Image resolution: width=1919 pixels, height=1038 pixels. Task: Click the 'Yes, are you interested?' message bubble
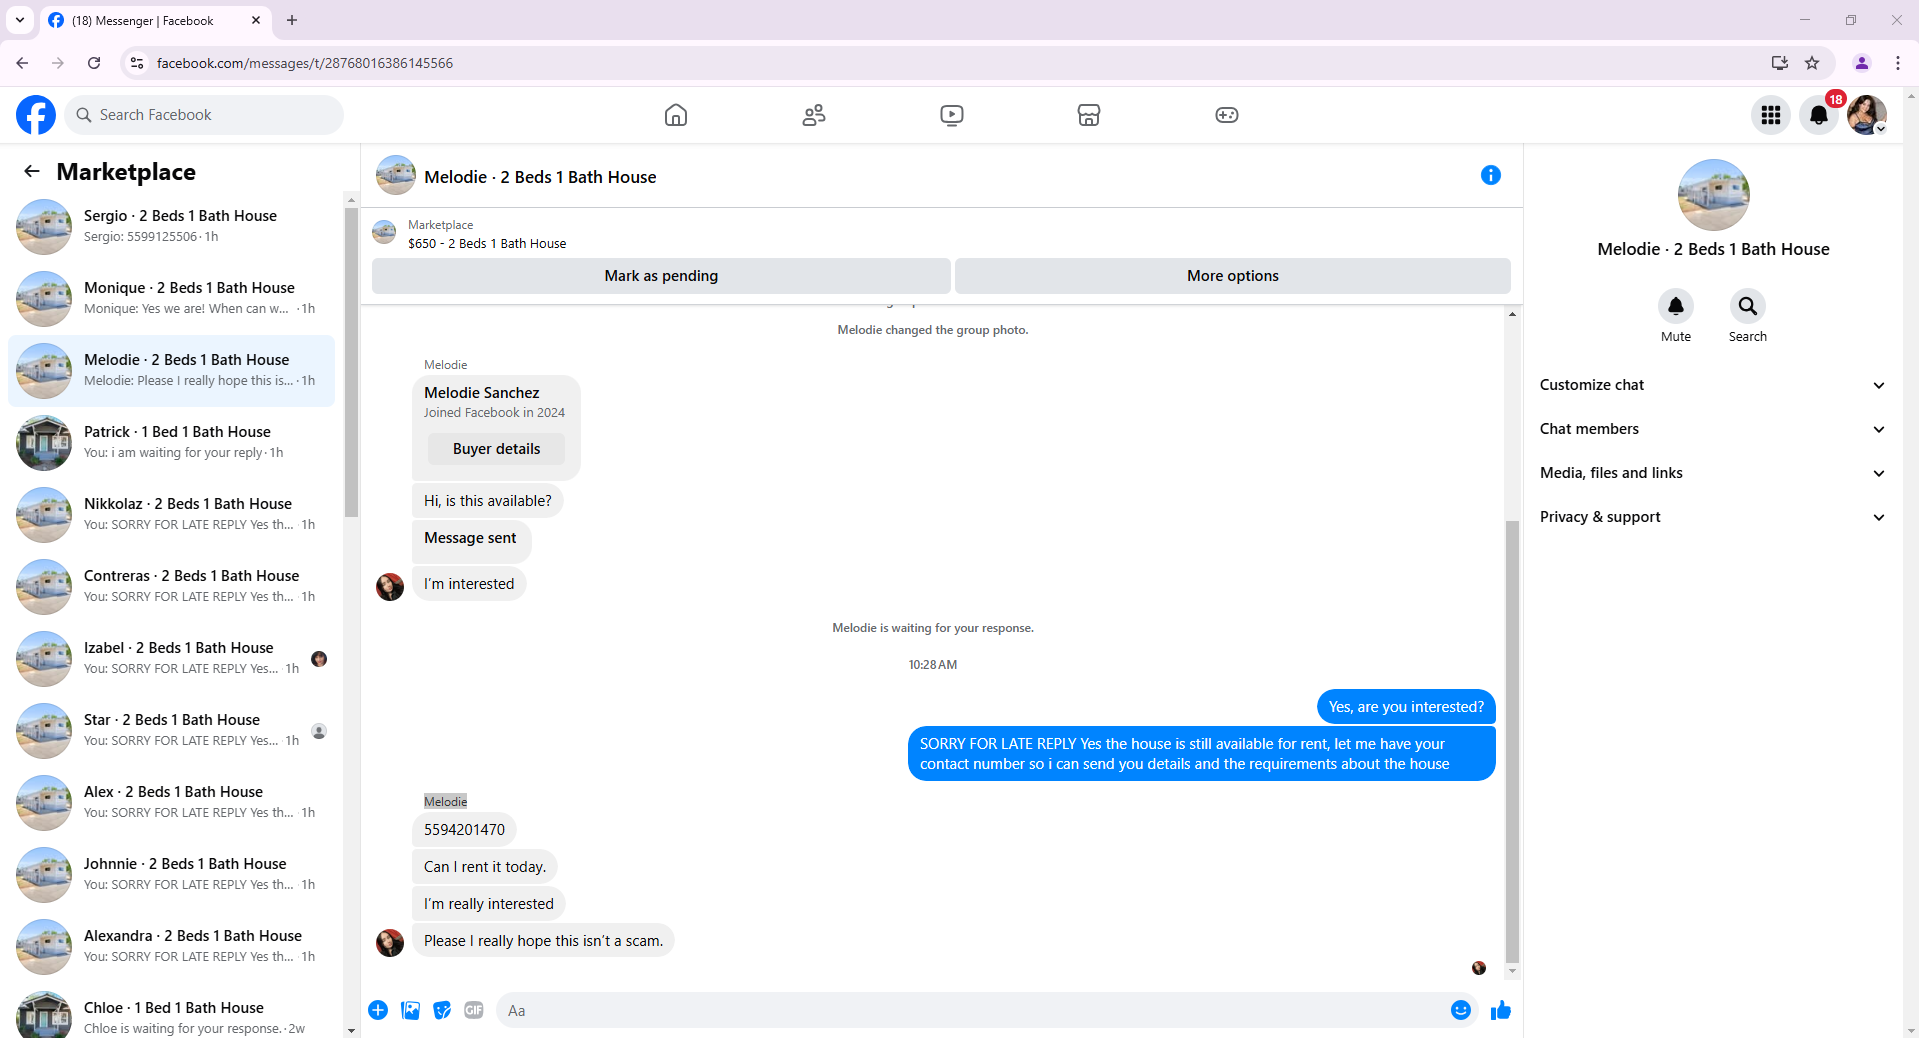pyautogui.click(x=1406, y=707)
